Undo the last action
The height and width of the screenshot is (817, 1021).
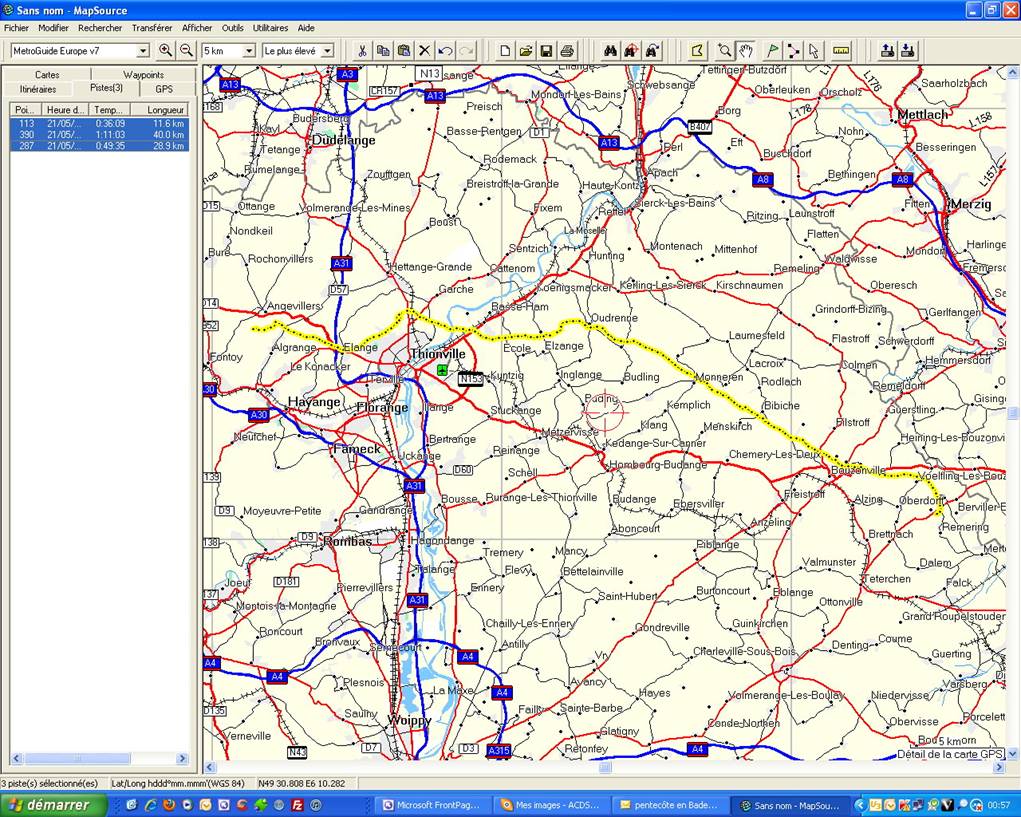point(445,50)
